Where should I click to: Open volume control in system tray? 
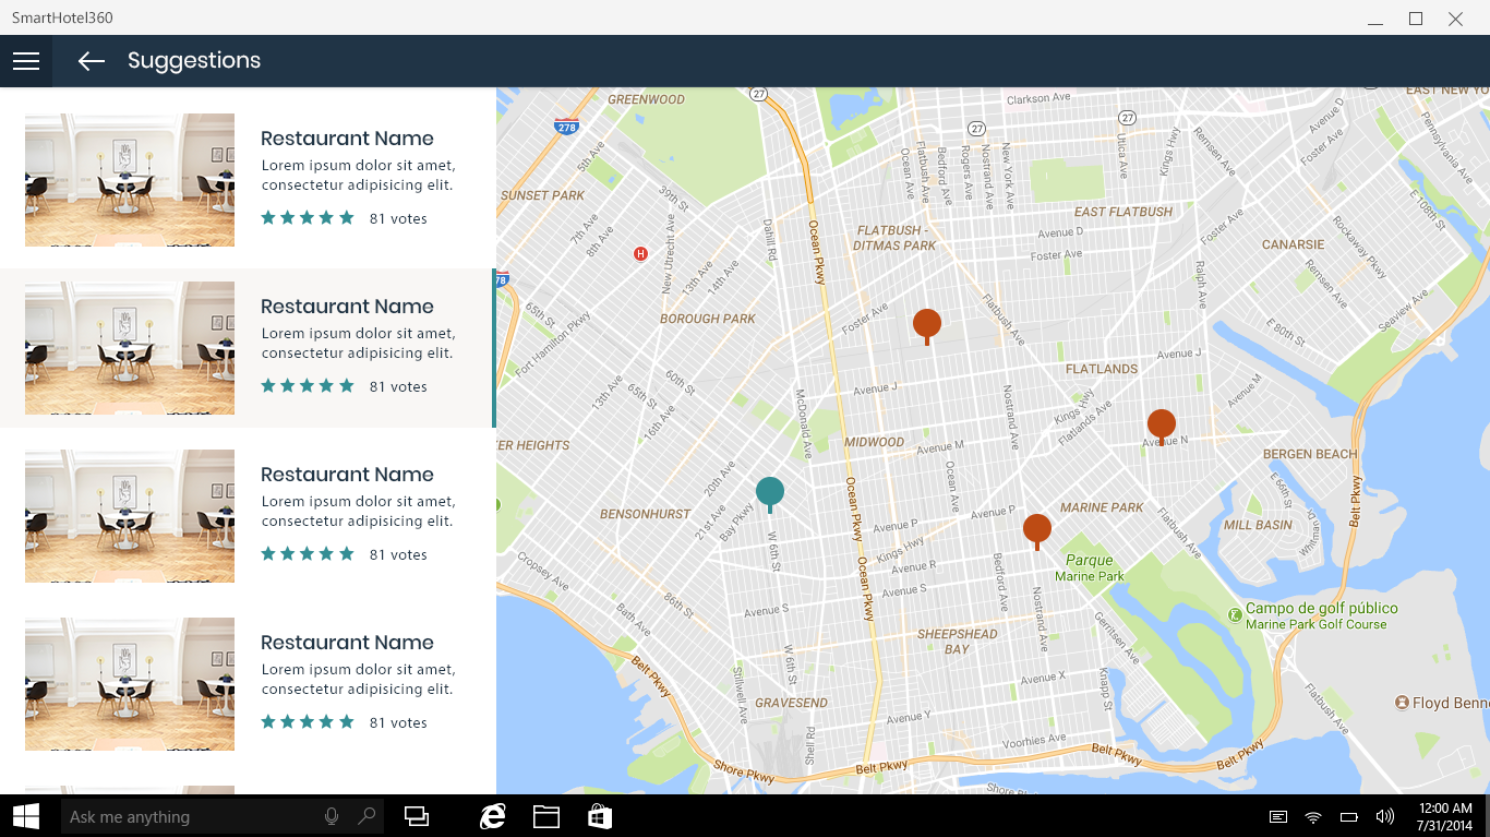pos(1385,817)
